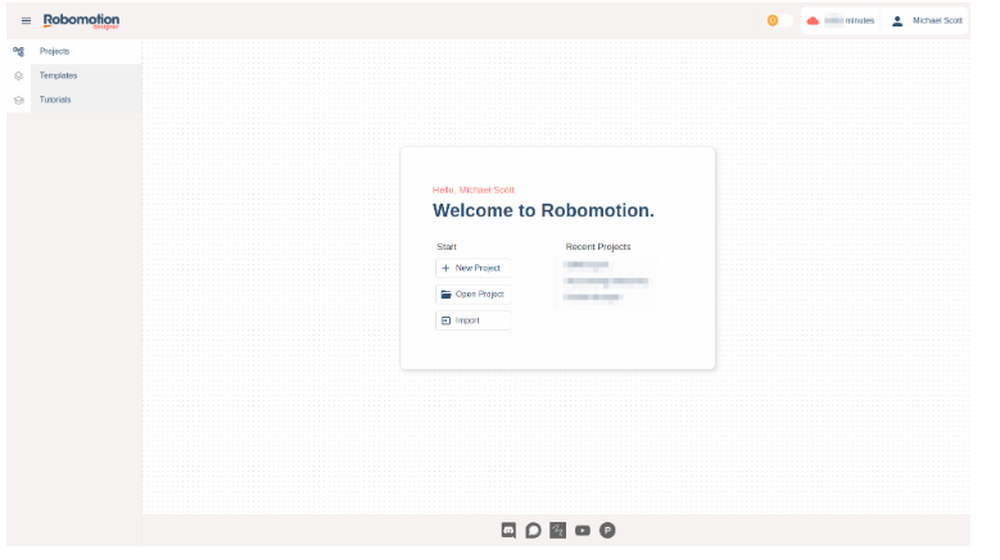Open the Discord community icon

tap(508, 531)
